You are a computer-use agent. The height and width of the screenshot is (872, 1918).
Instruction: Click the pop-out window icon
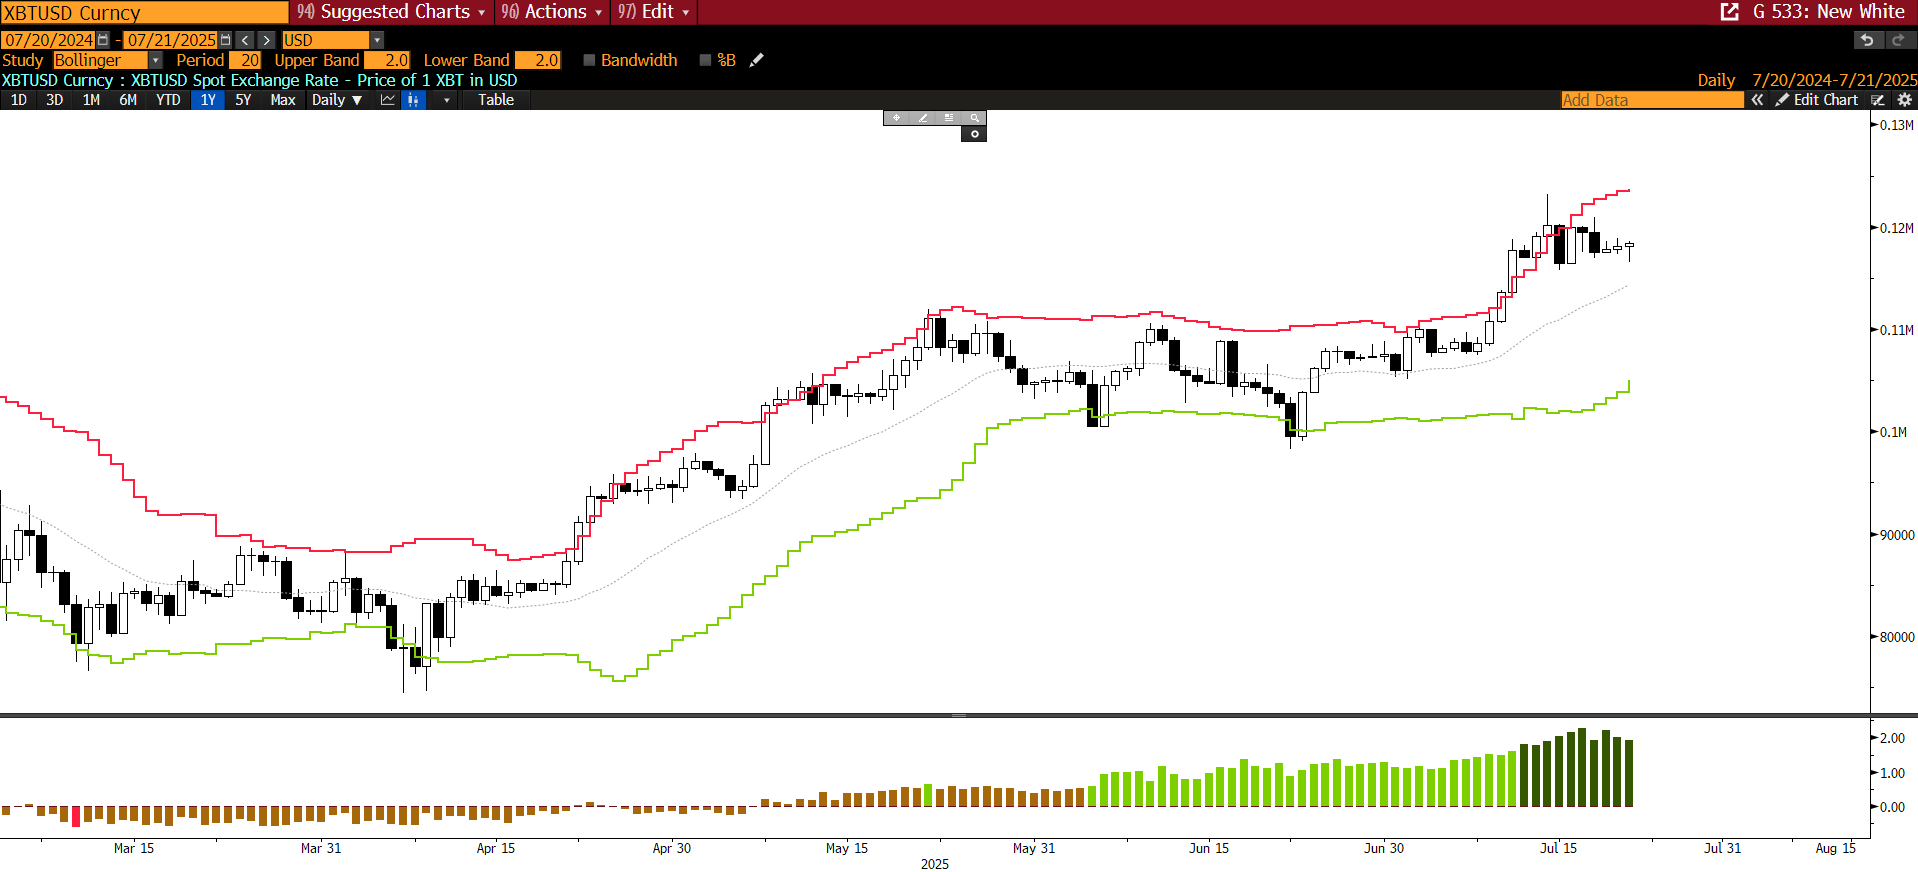(1729, 12)
